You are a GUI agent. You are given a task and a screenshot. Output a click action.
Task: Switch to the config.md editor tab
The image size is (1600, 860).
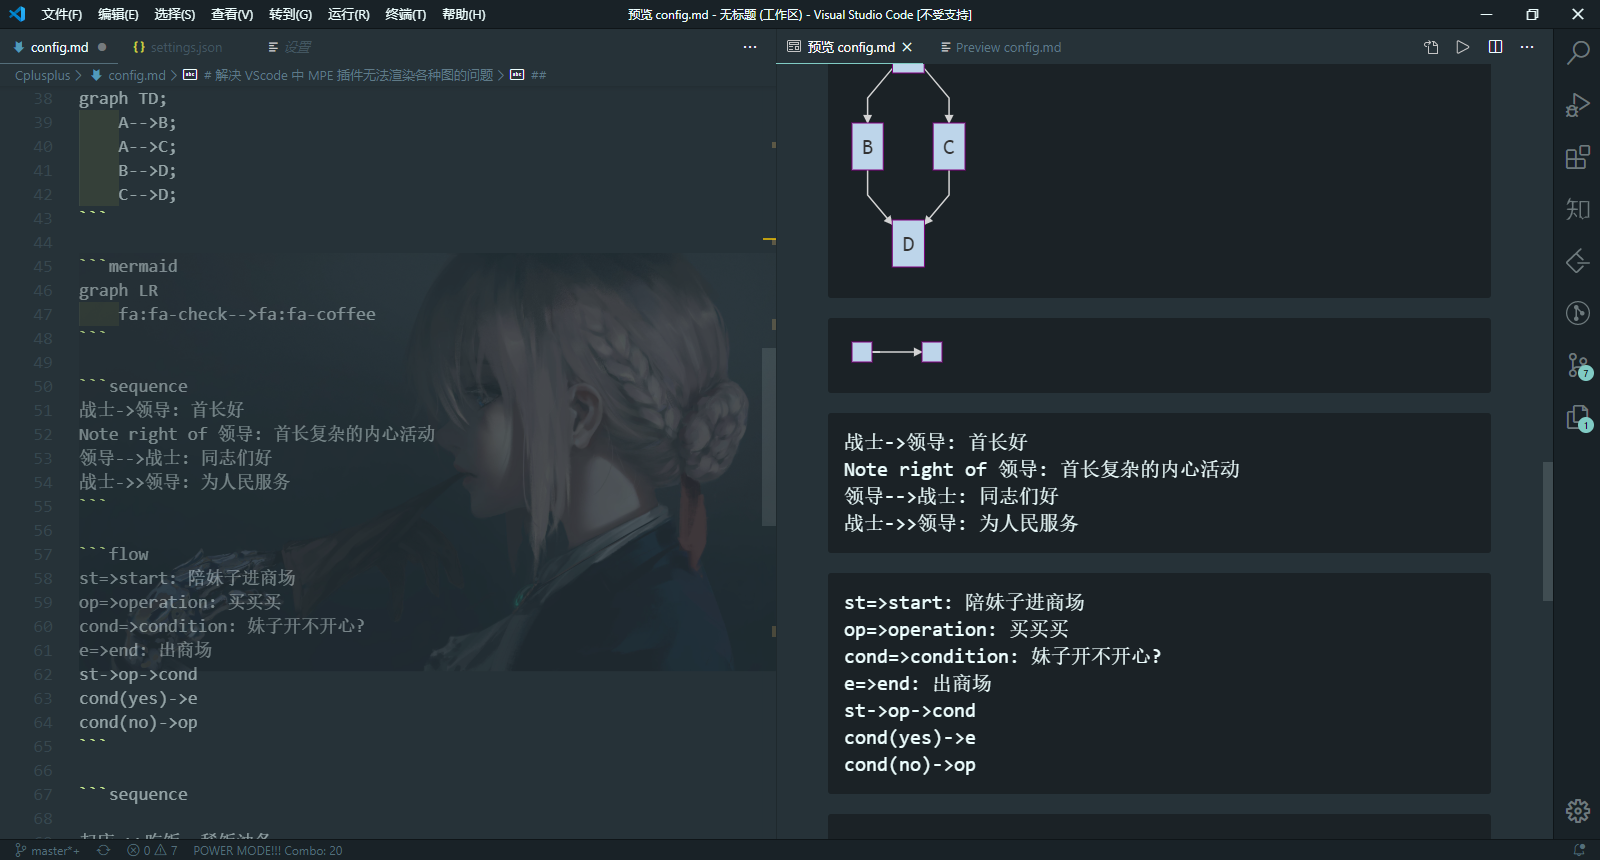pos(59,47)
